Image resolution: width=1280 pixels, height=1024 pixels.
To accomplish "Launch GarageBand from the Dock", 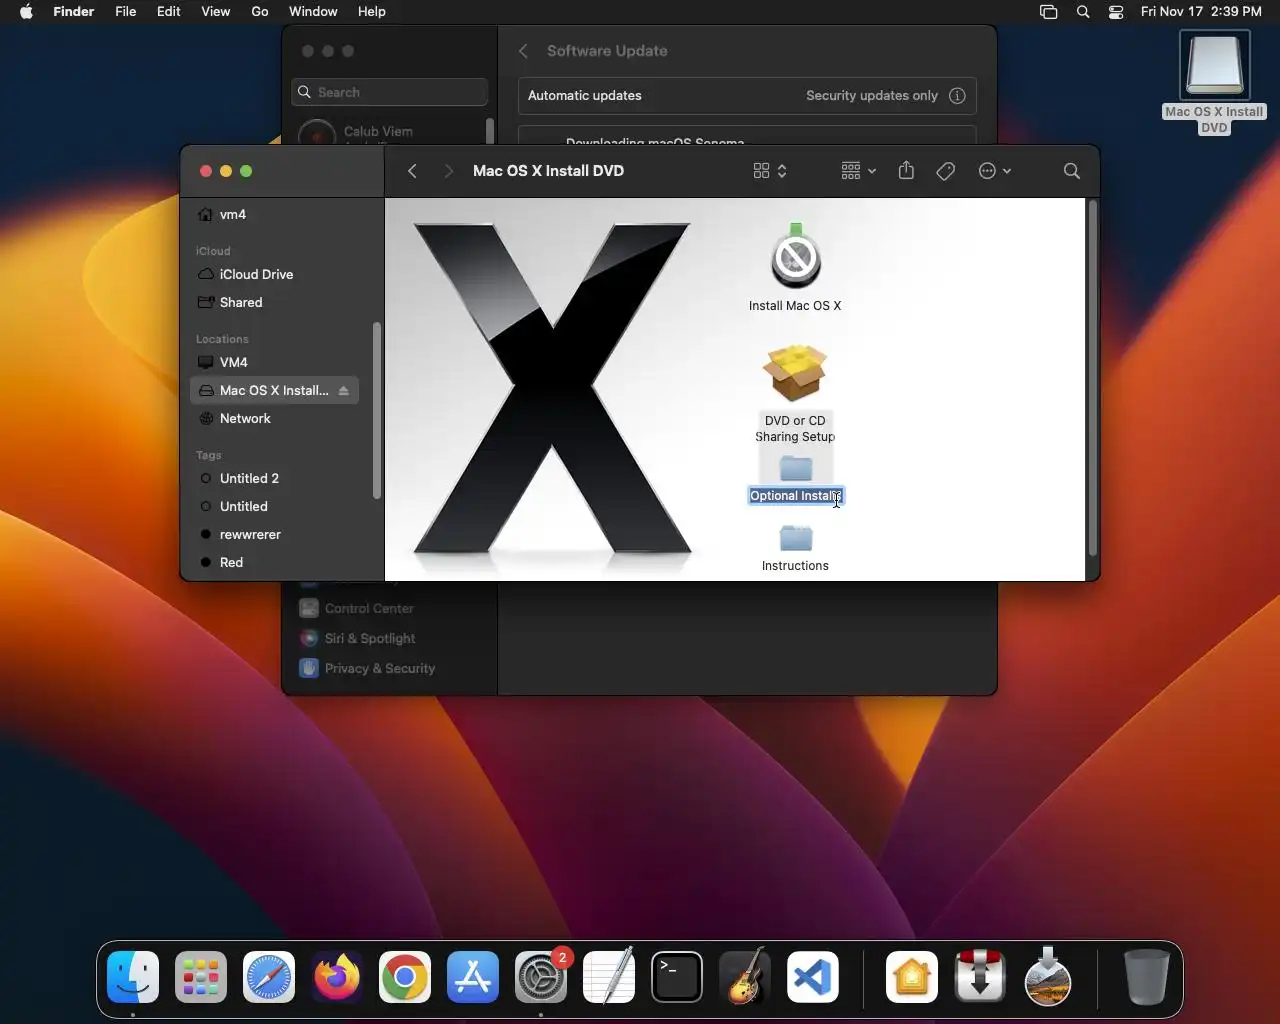I will (x=745, y=977).
